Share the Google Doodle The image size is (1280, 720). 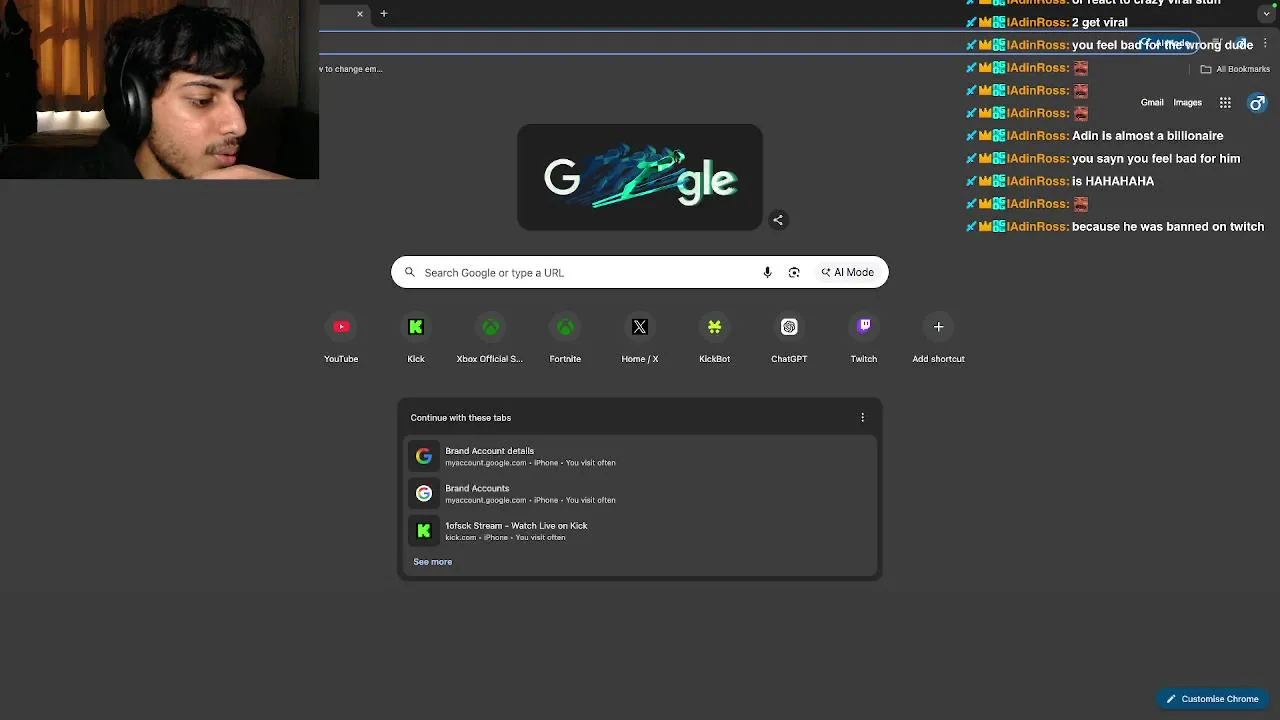pyautogui.click(x=778, y=220)
